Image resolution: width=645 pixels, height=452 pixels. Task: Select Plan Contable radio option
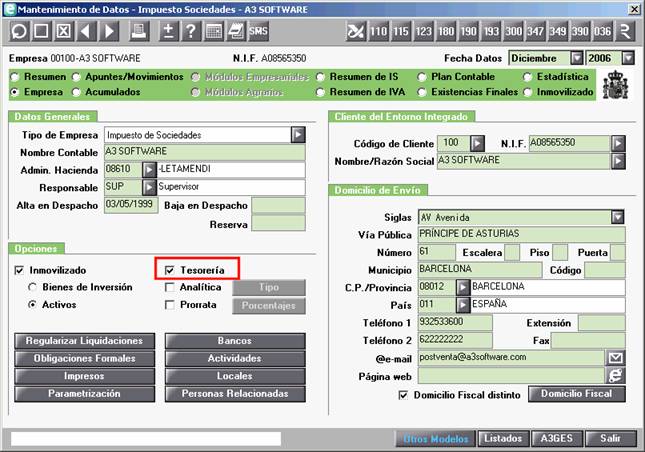(x=422, y=77)
